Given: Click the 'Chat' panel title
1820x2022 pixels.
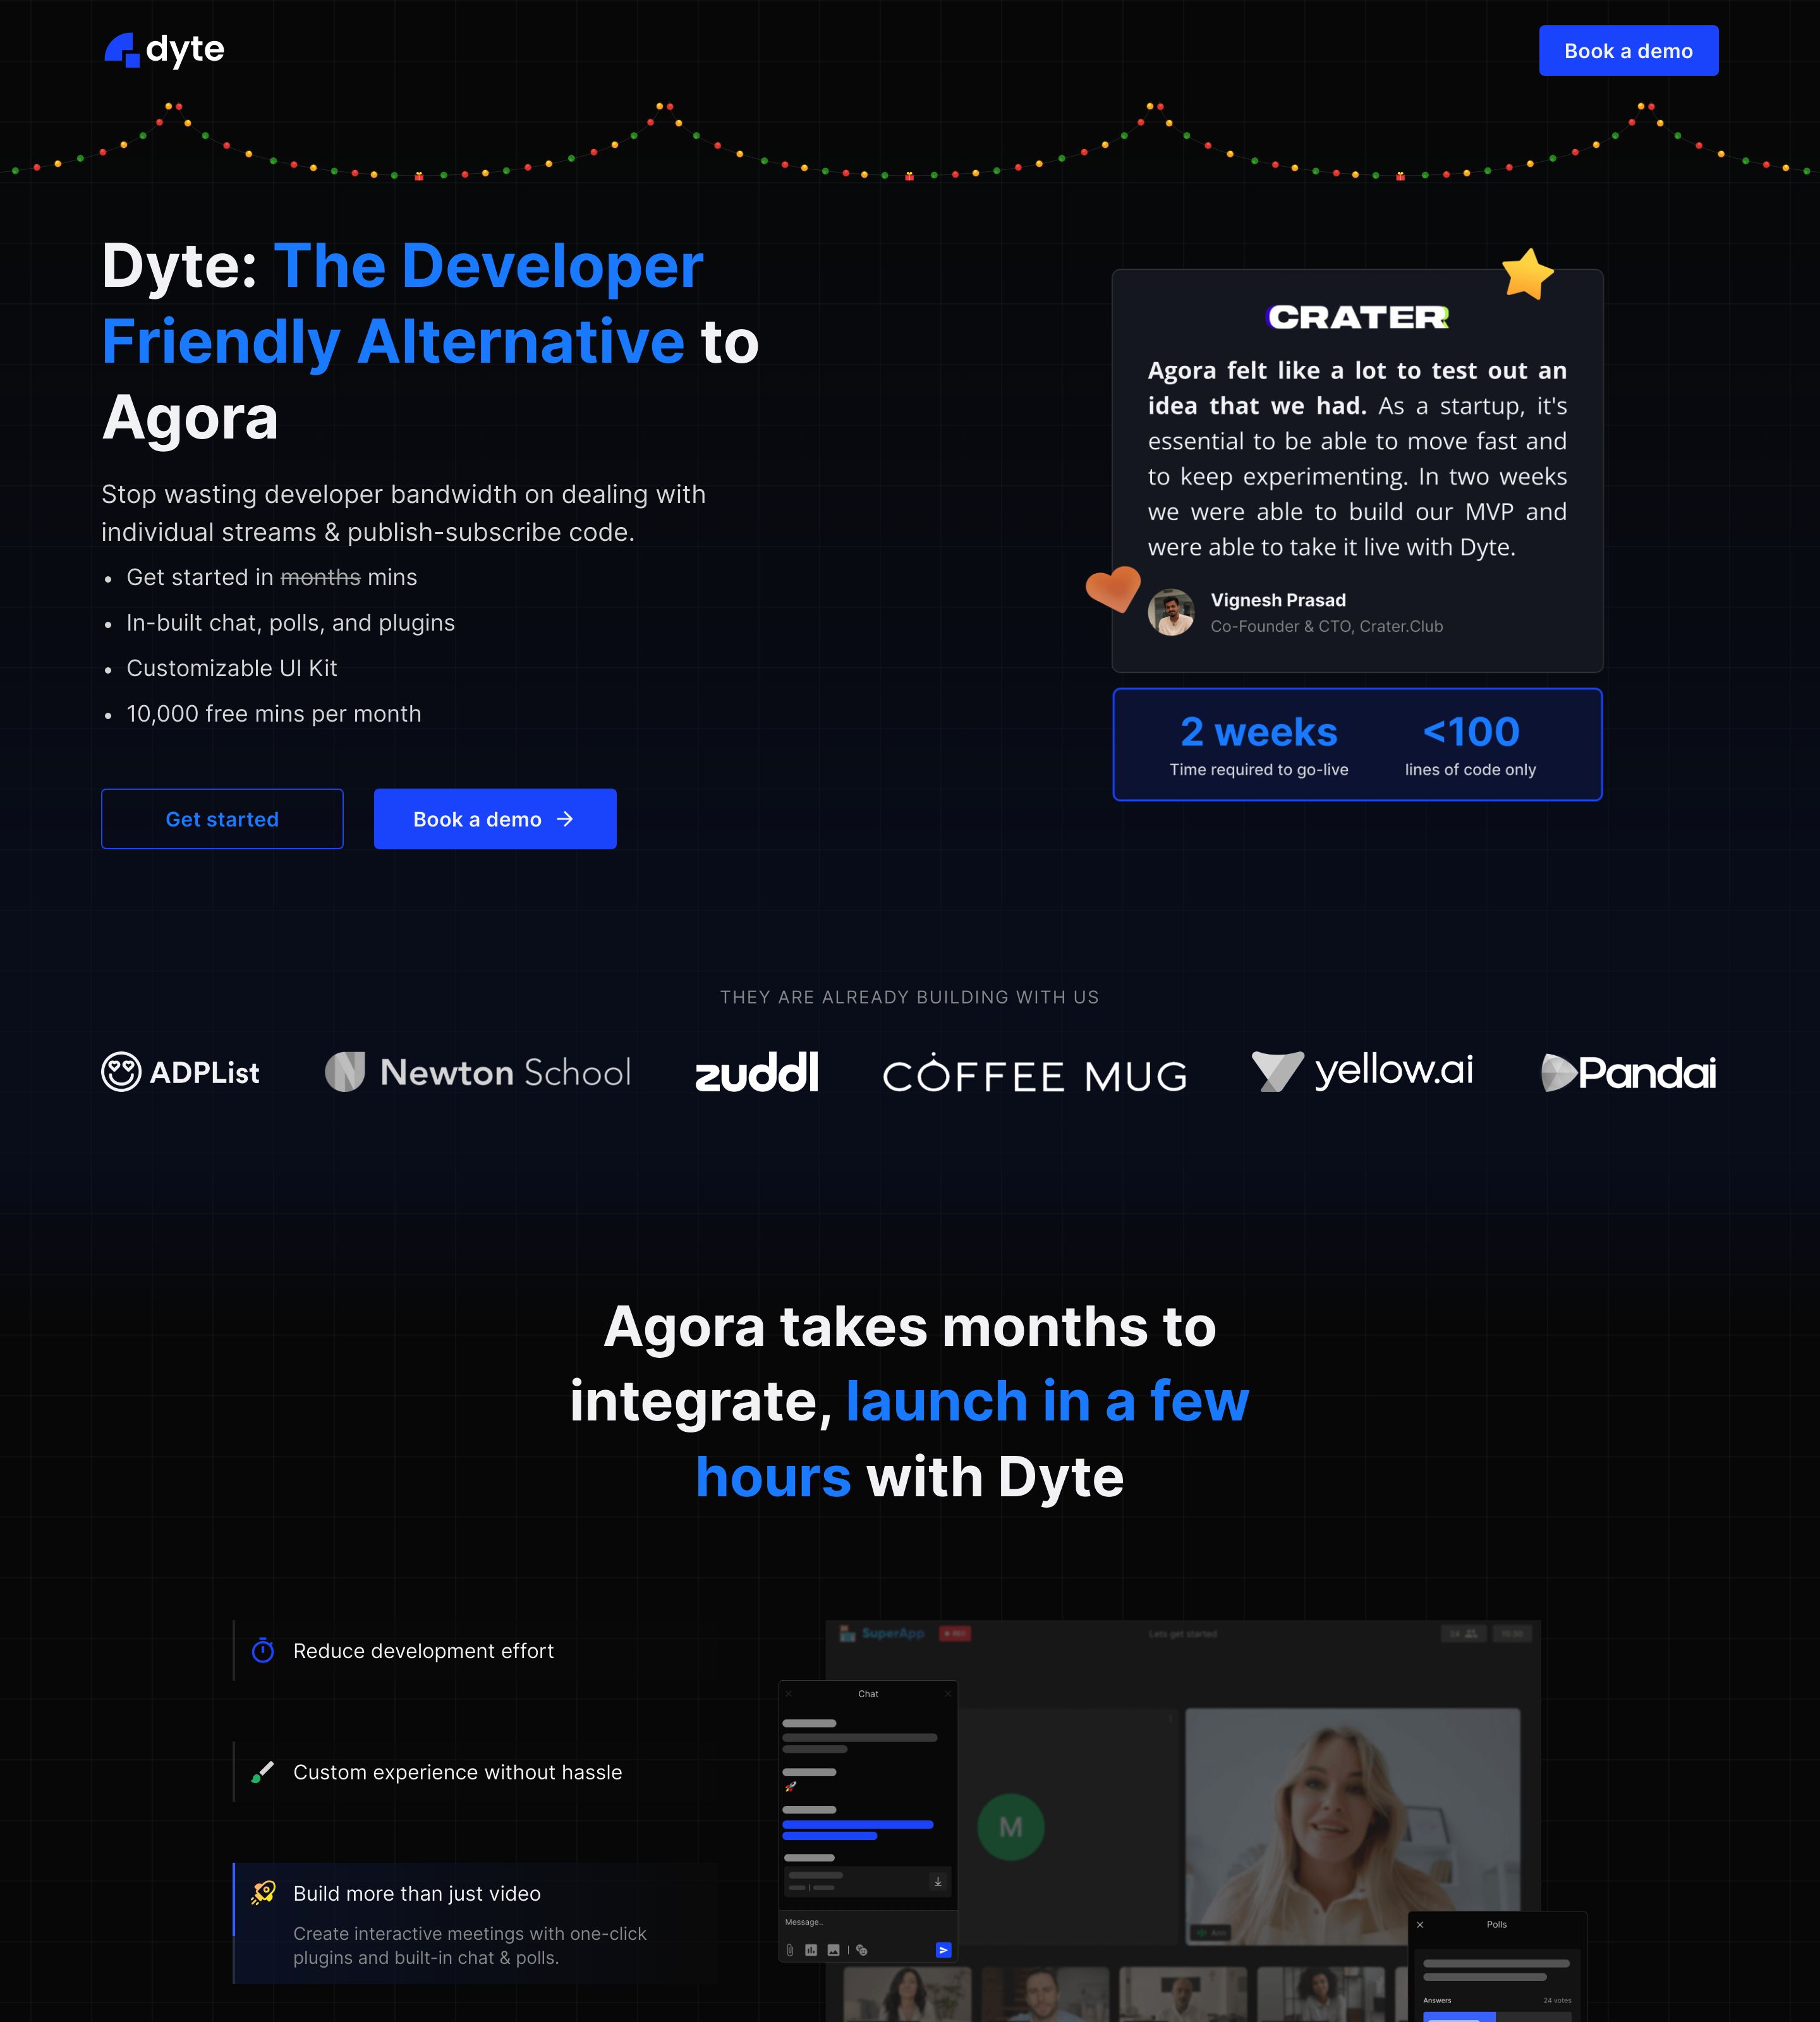Looking at the screenshot, I should 868,1694.
